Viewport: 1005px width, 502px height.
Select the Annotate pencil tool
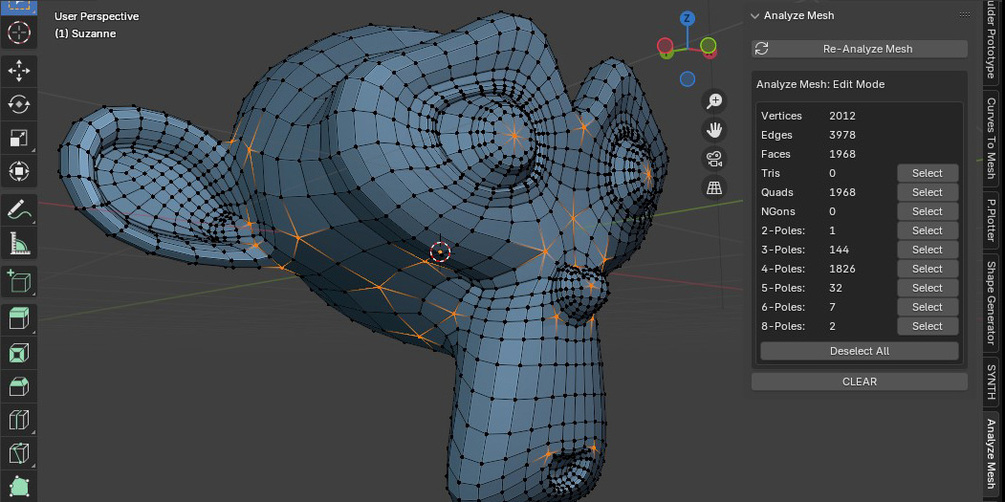[x=19, y=209]
